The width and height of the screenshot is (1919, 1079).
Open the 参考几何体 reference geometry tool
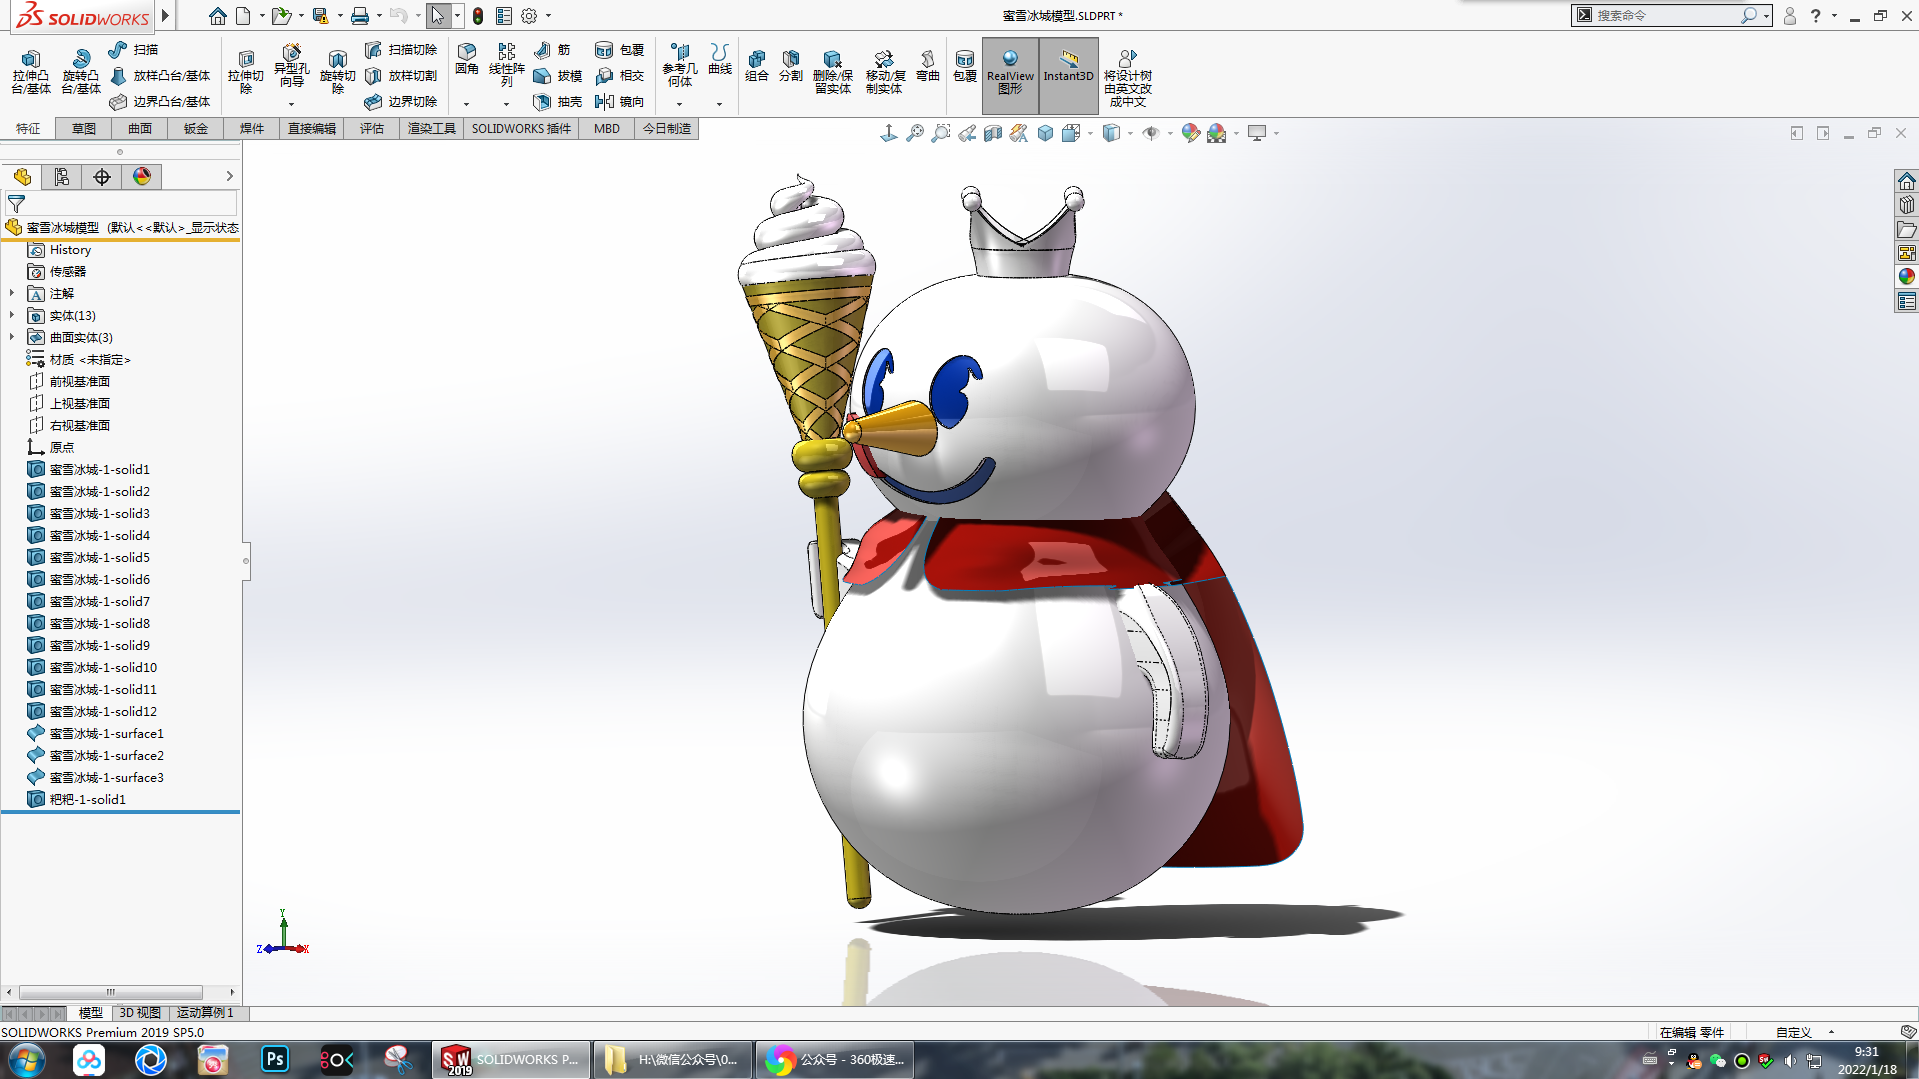680,66
